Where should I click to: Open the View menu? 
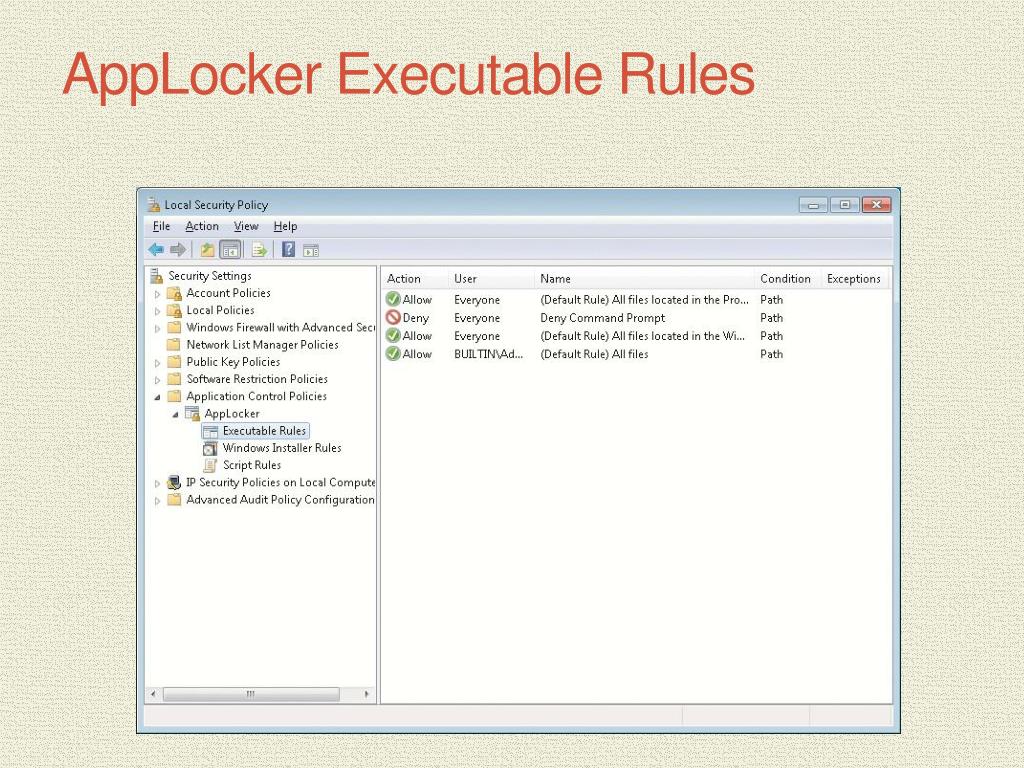coord(246,226)
